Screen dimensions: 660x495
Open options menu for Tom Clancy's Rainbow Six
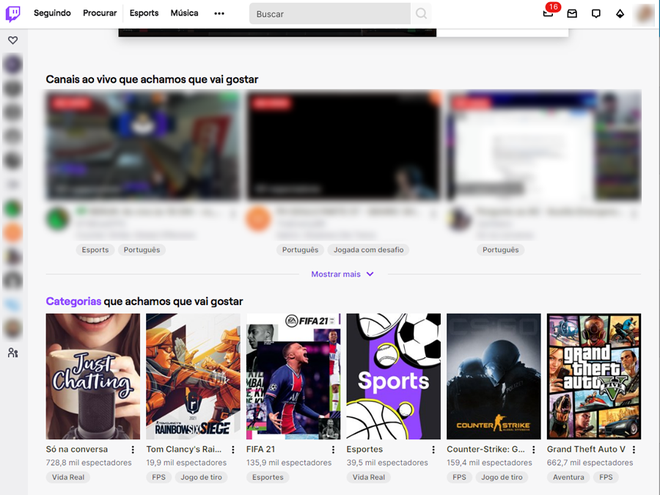point(233,450)
